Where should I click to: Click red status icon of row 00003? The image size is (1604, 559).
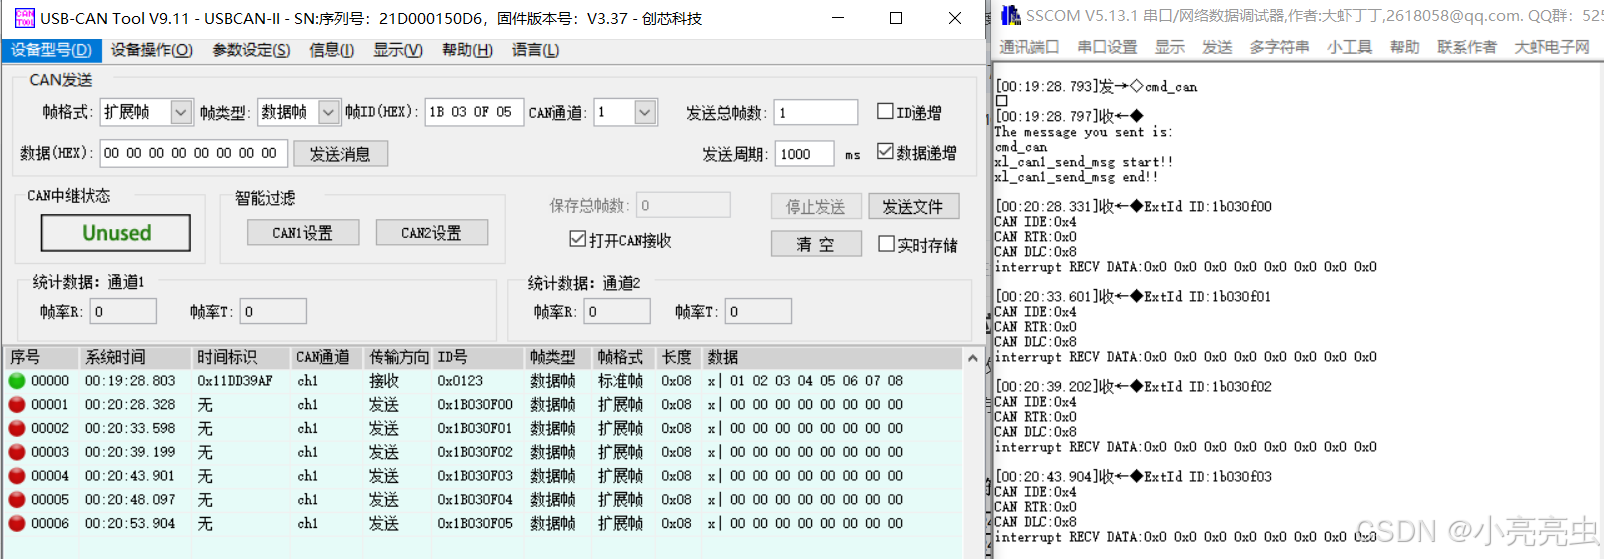(x=16, y=452)
